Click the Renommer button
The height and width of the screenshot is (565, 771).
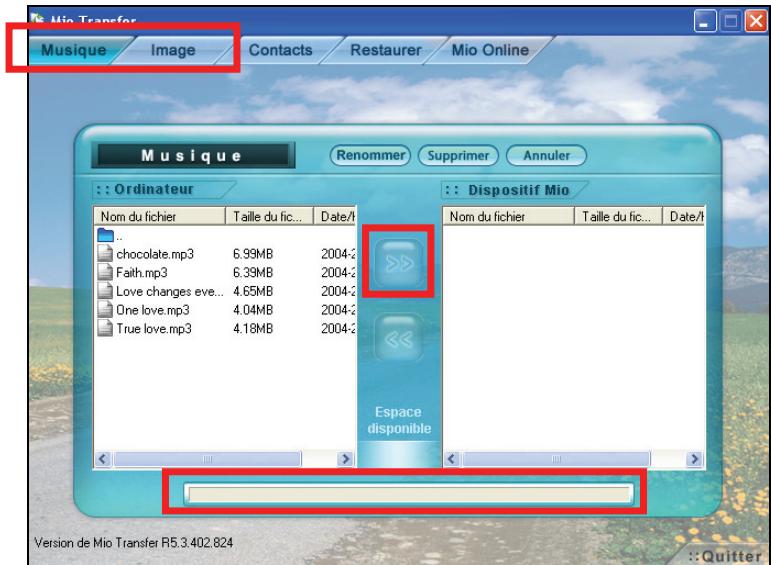370,155
